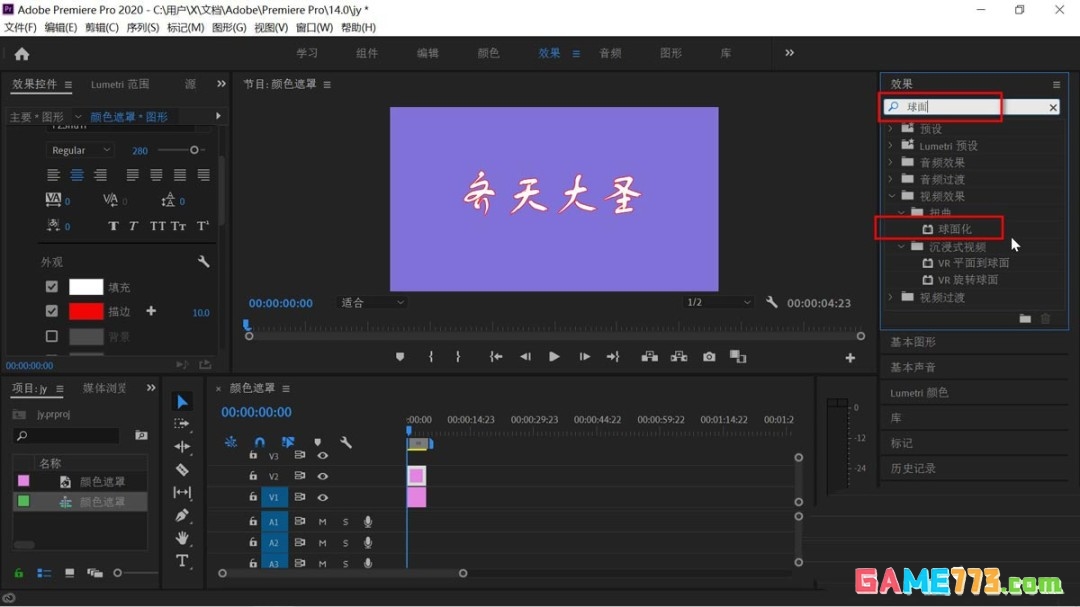The image size is (1080, 607).
Task: Clear the effects search with the X button
Action: coord(1052,107)
